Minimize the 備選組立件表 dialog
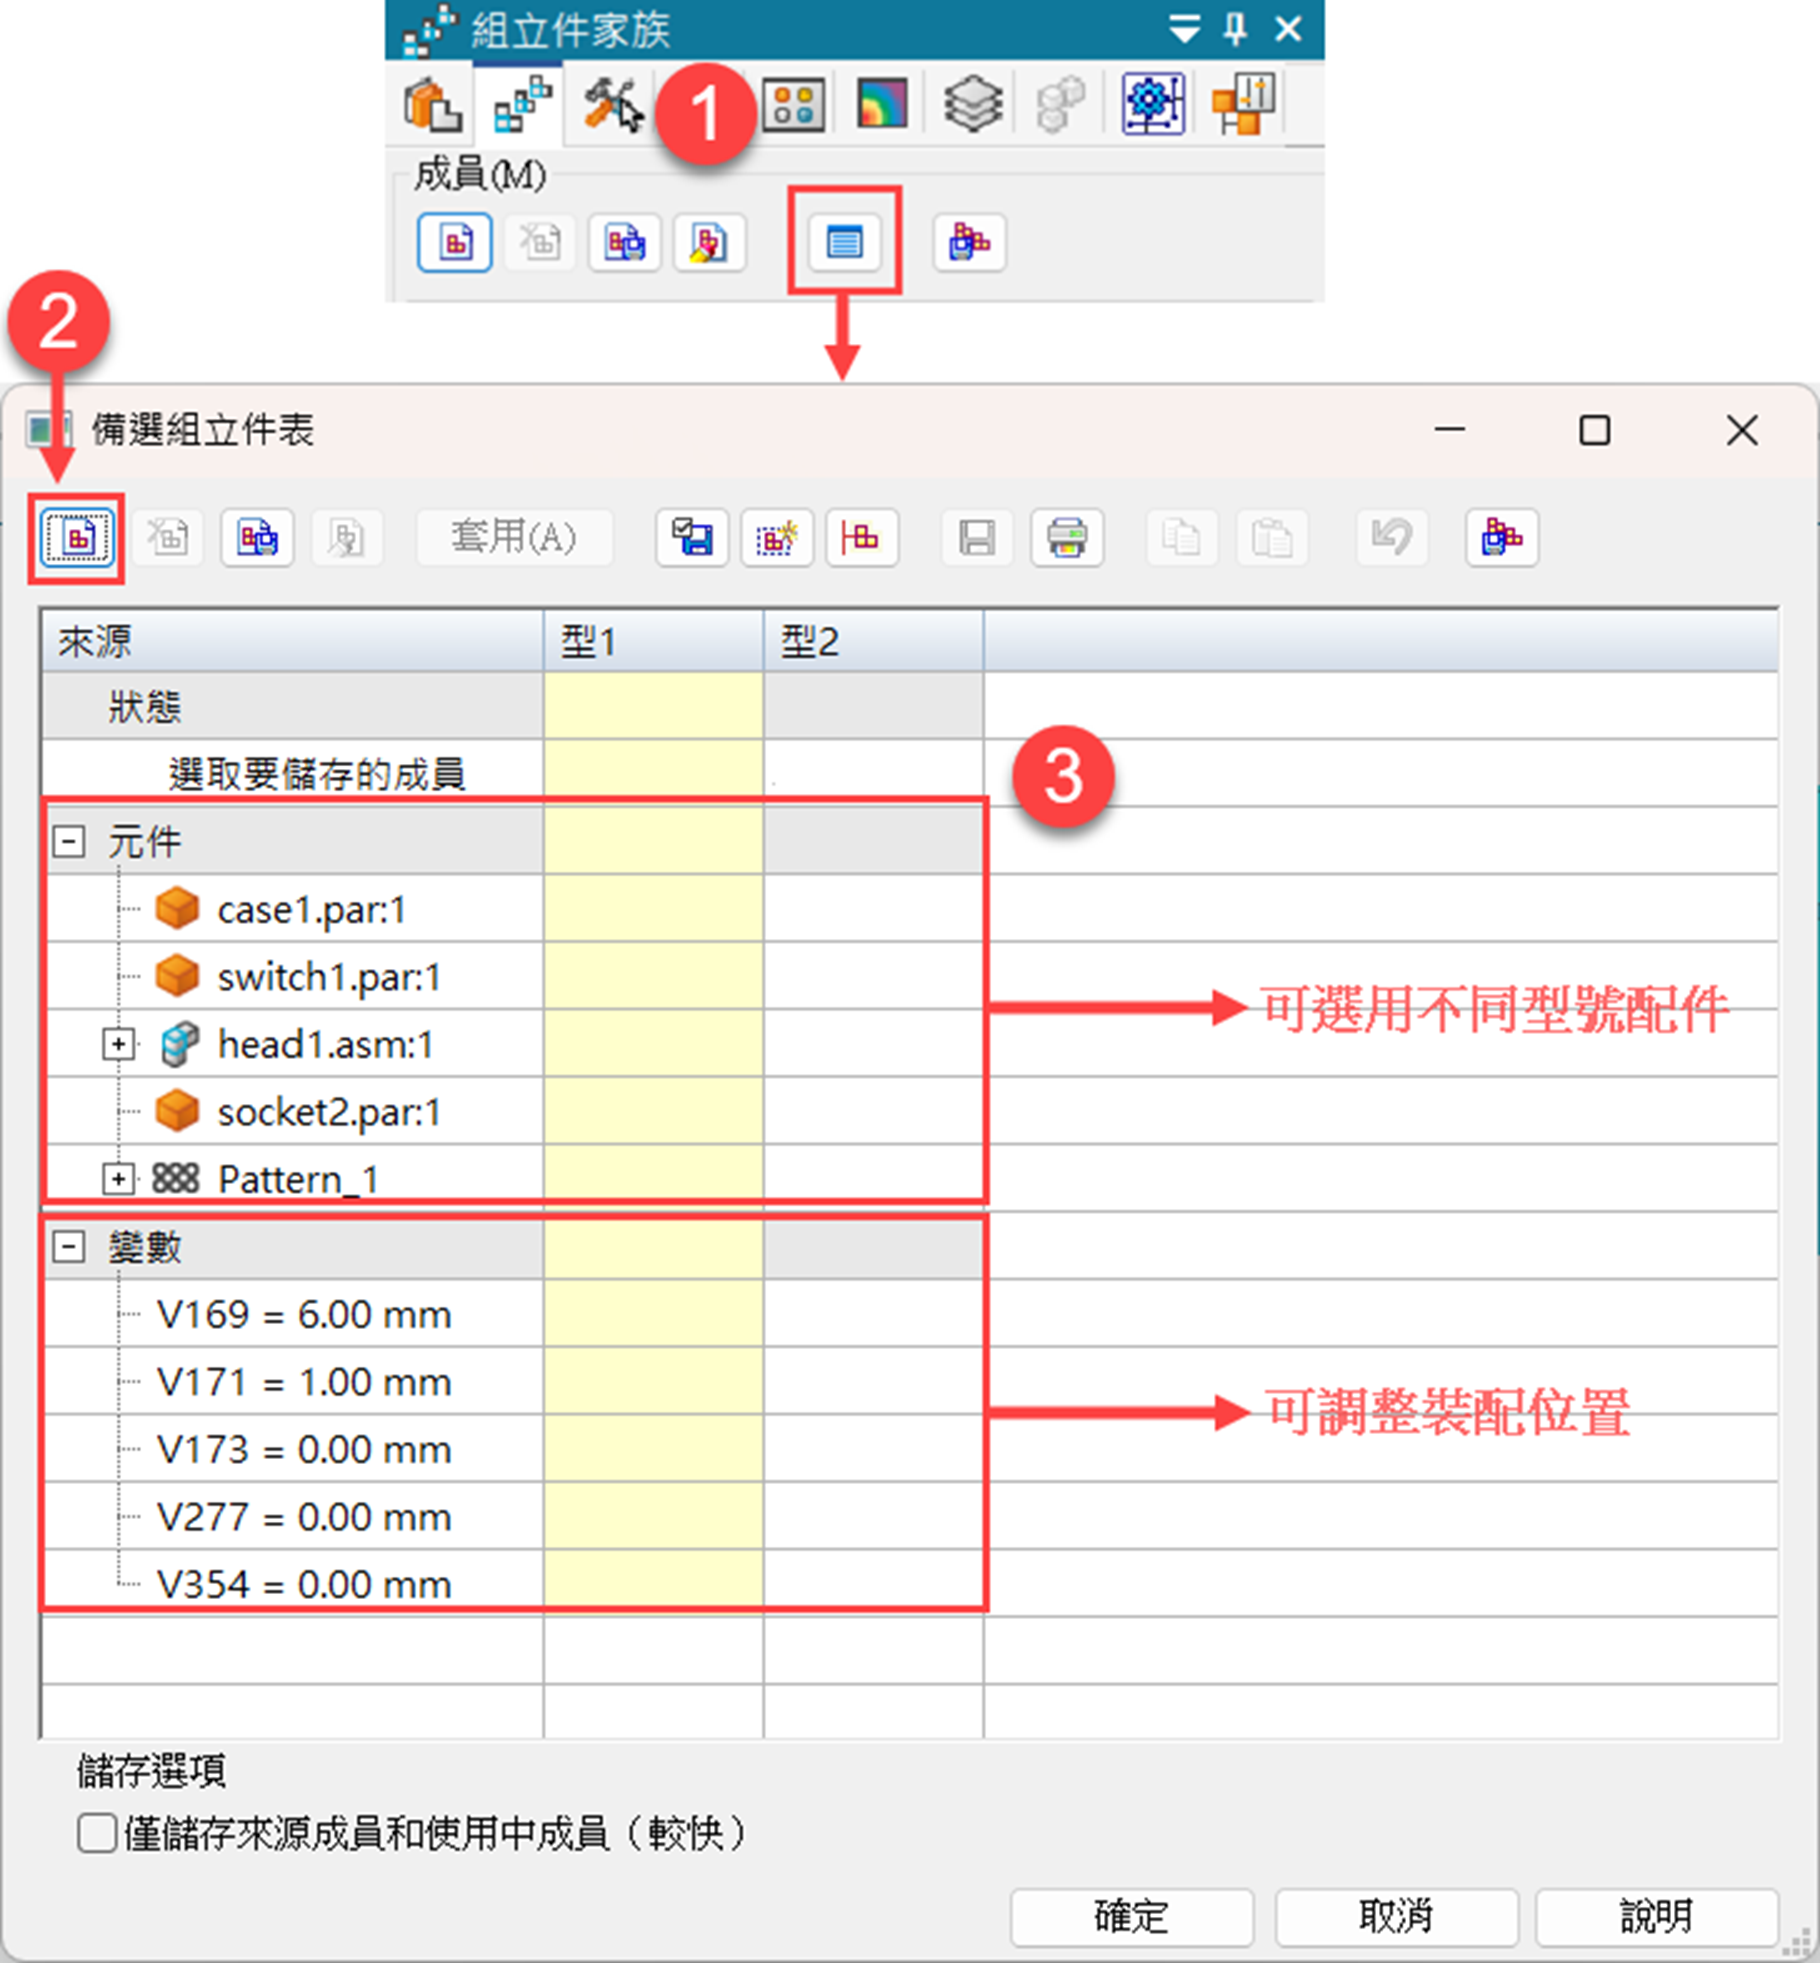This screenshot has width=1820, height=1963. (x=1449, y=430)
